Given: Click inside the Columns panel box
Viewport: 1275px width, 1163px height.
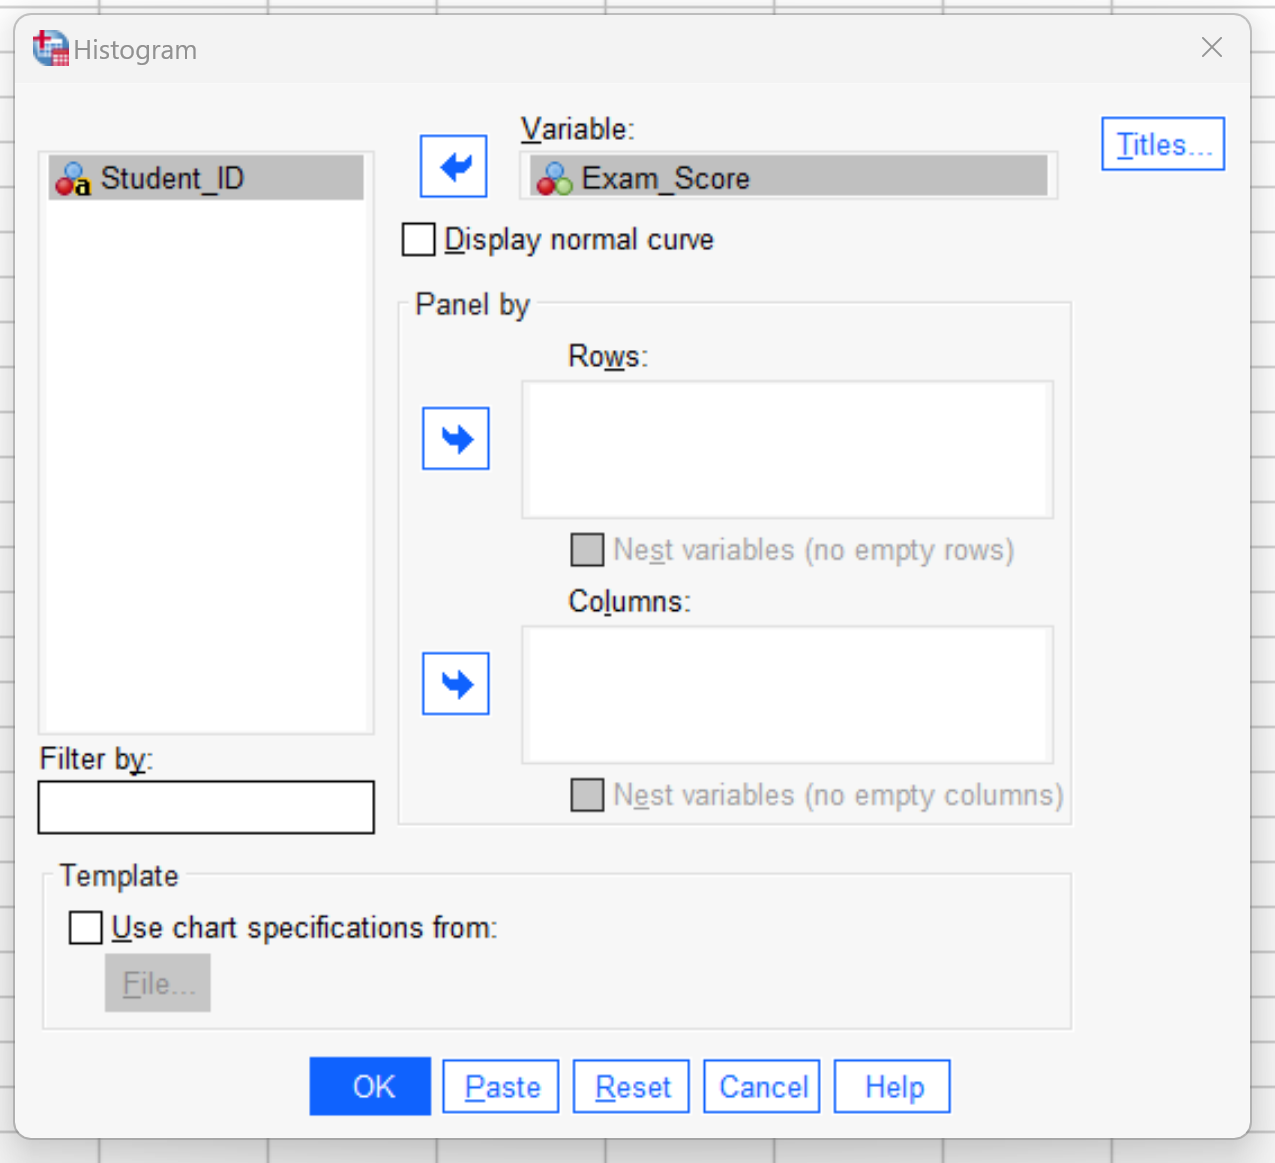Looking at the screenshot, I should [787, 695].
